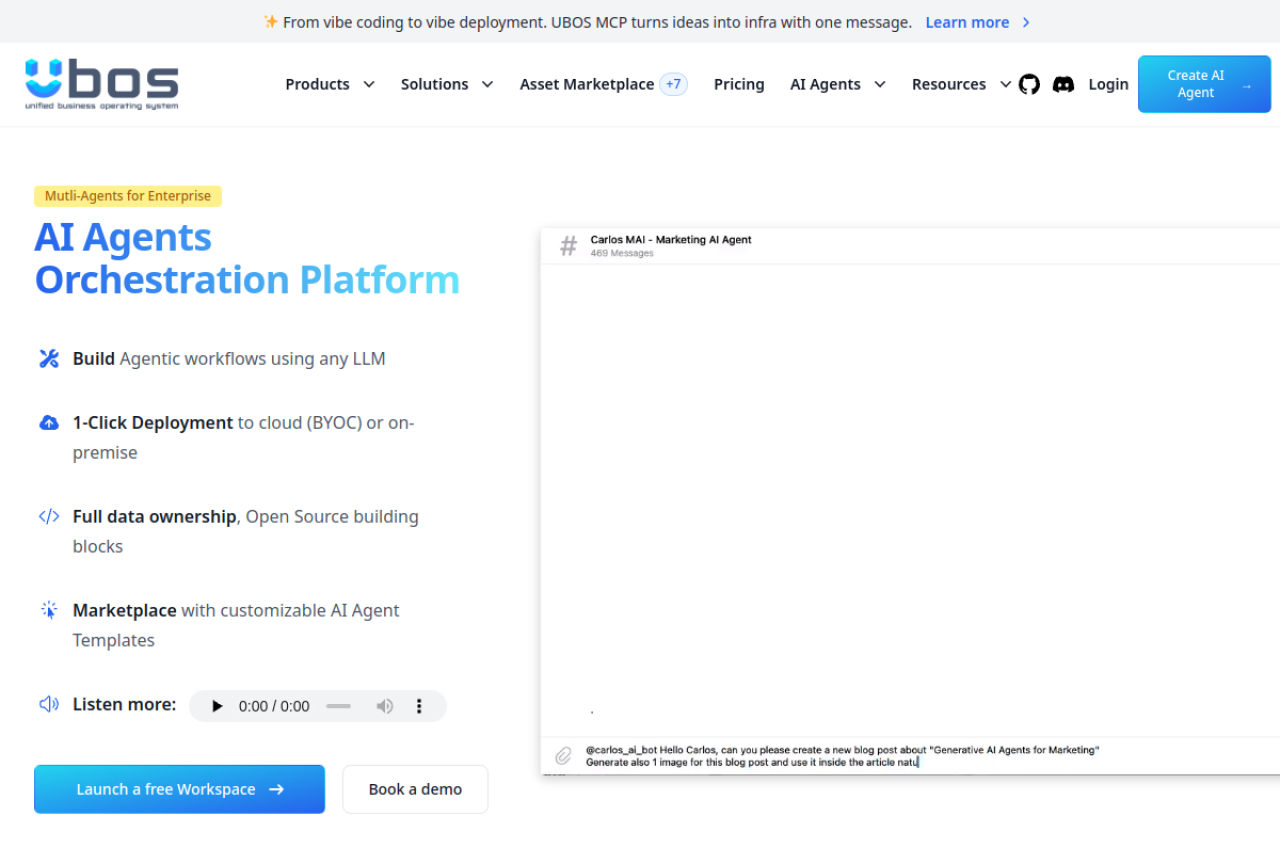Click the 0:00 / 0:00 audio time display
Viewport: 1280px width, 853px height.
tap(274, 706)
